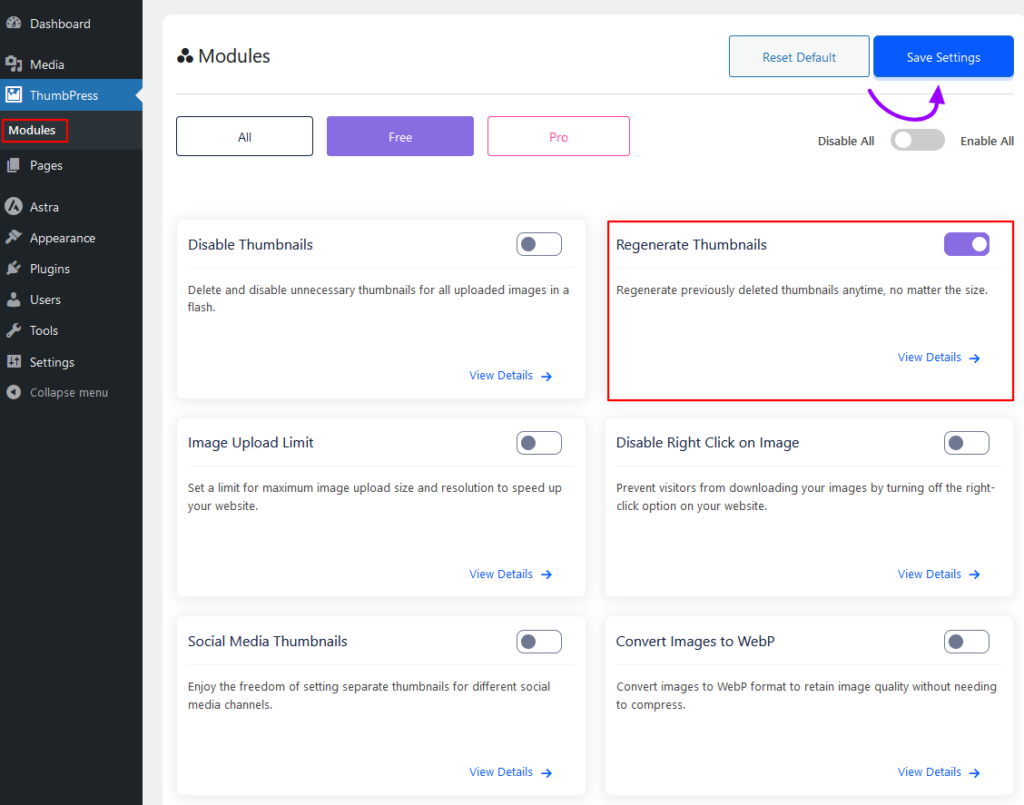This screenshot has height=805, width=1024.
Task: Show All modules filter tab
Action: (x=244, y=136)
